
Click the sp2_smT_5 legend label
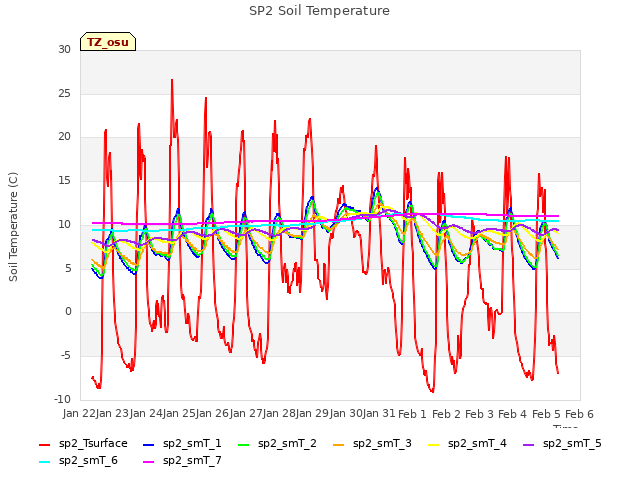coord(572,444)
